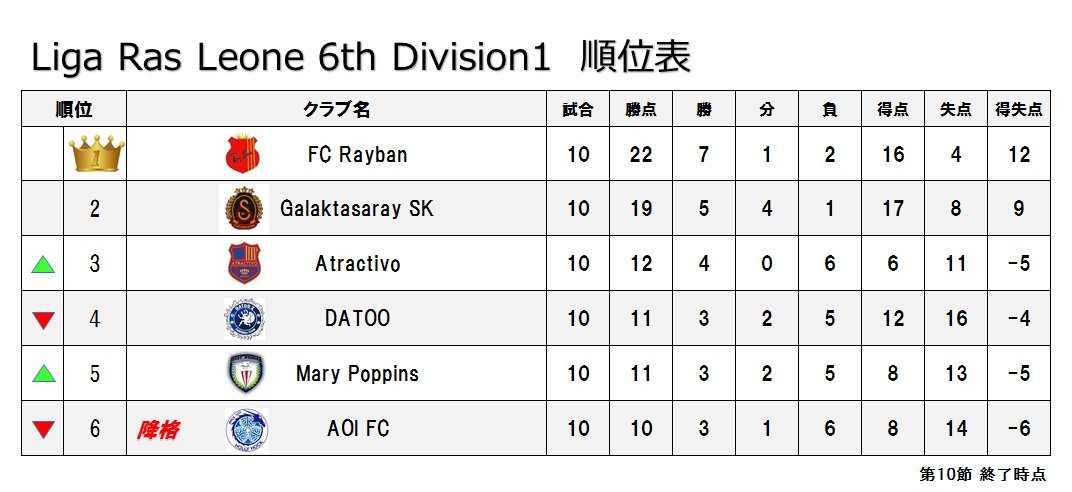Click the FC Rayban club crest

click(x=243, y=154)
